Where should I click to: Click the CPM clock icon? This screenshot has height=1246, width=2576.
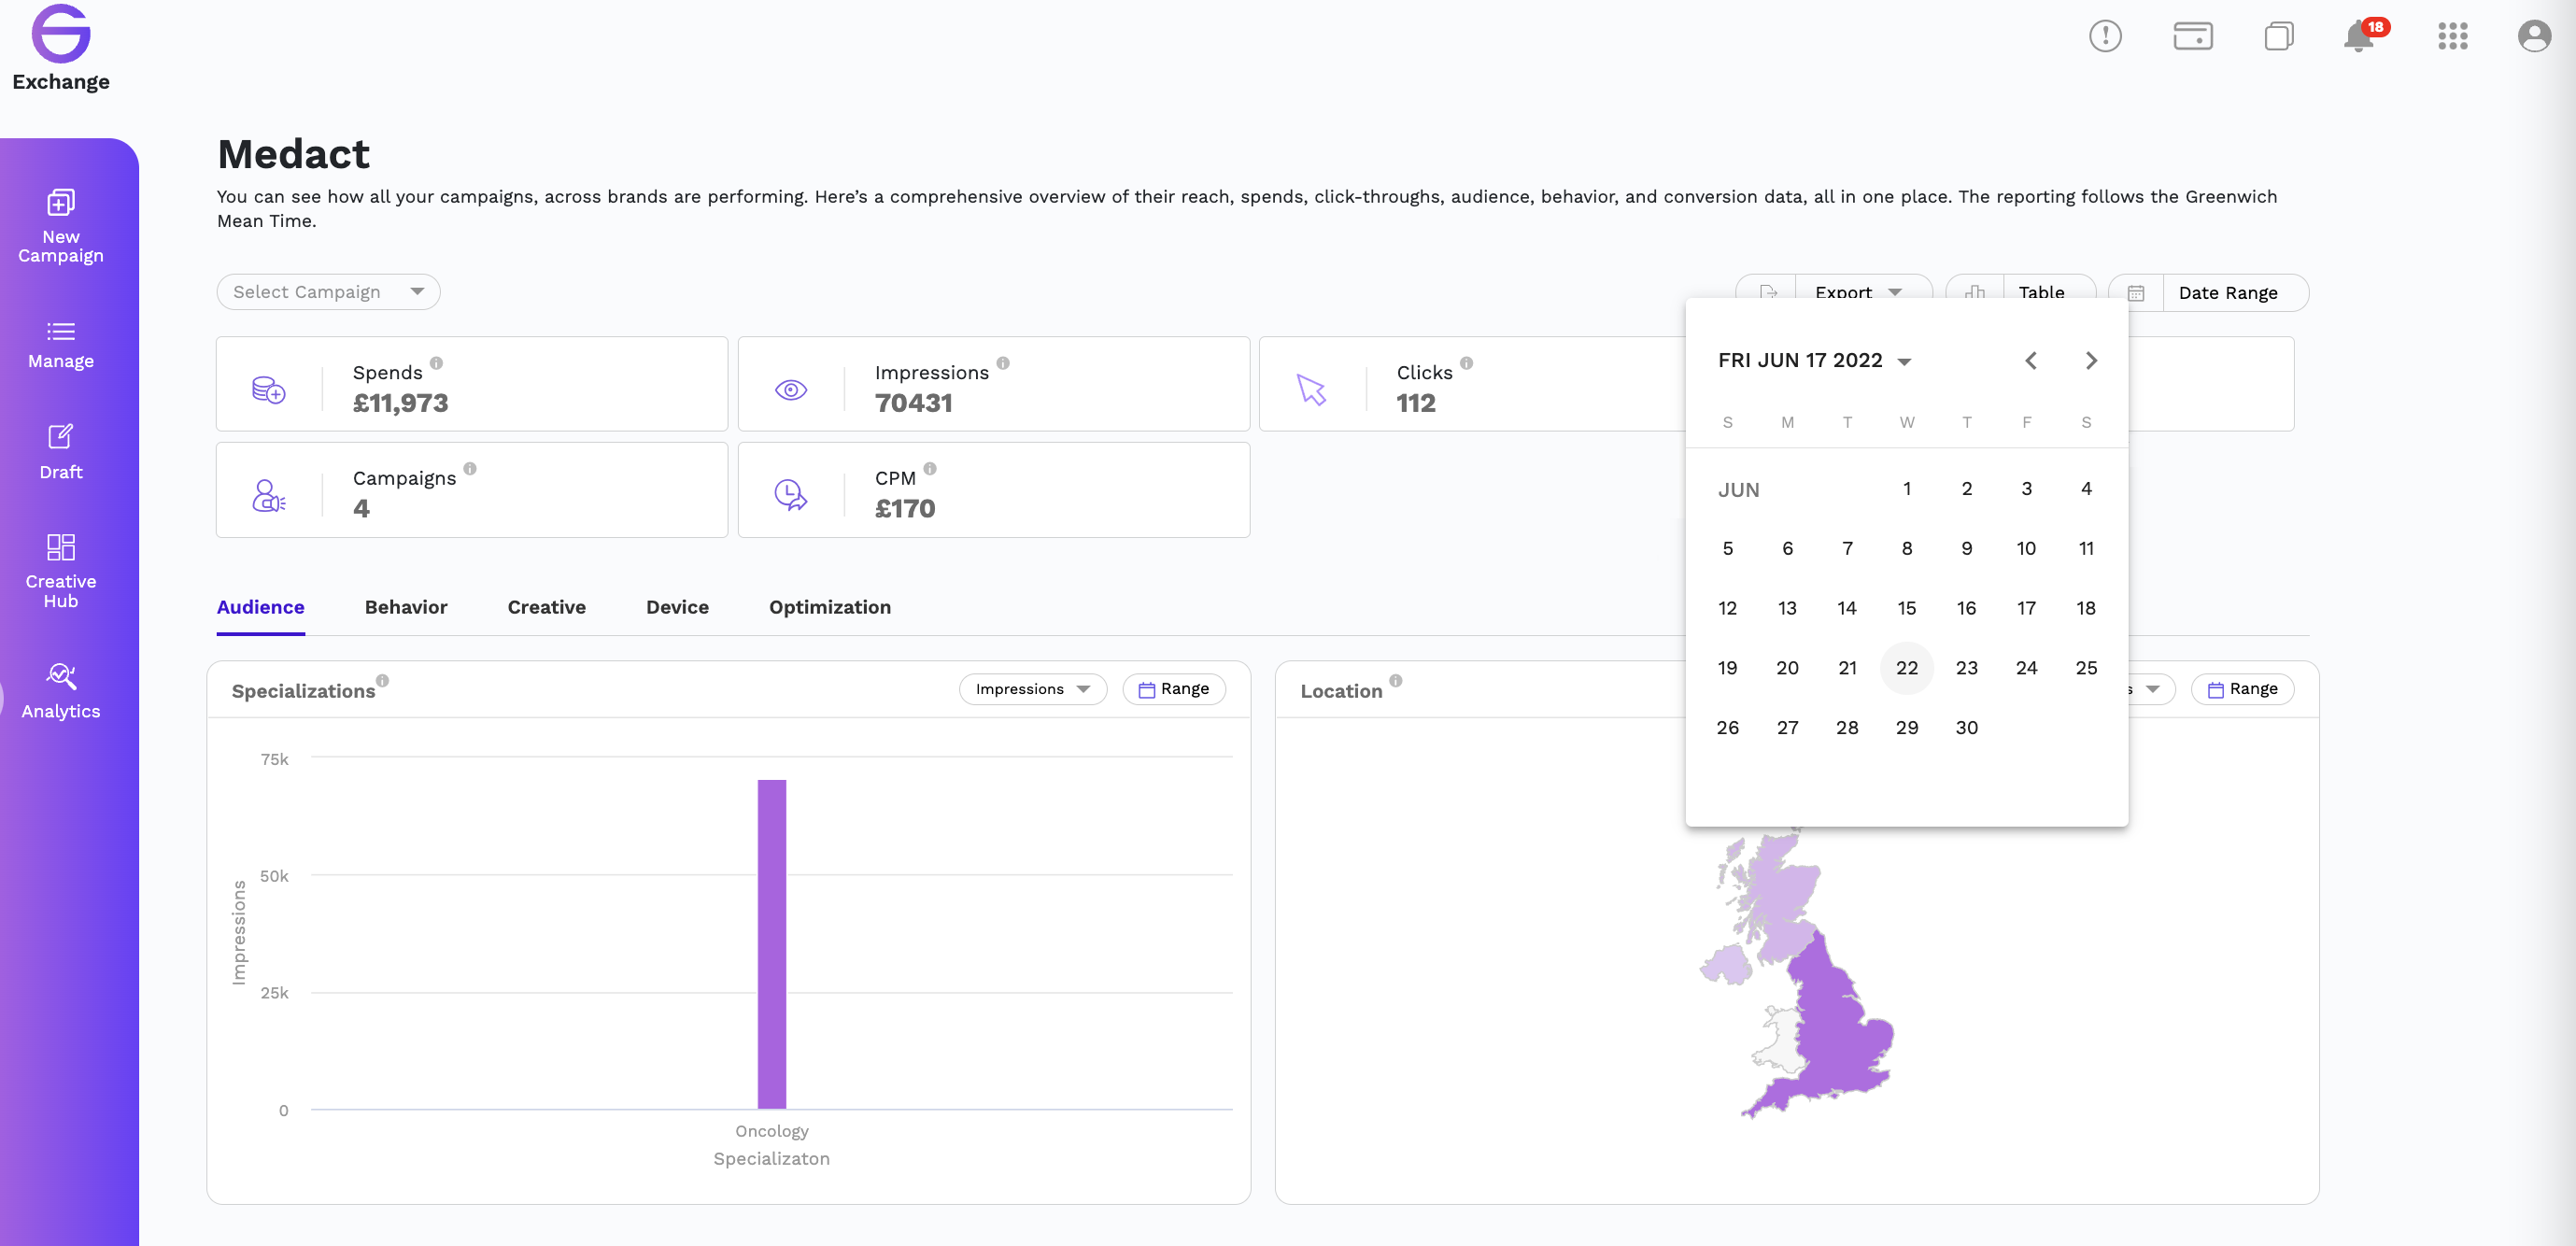click(790, 495)
